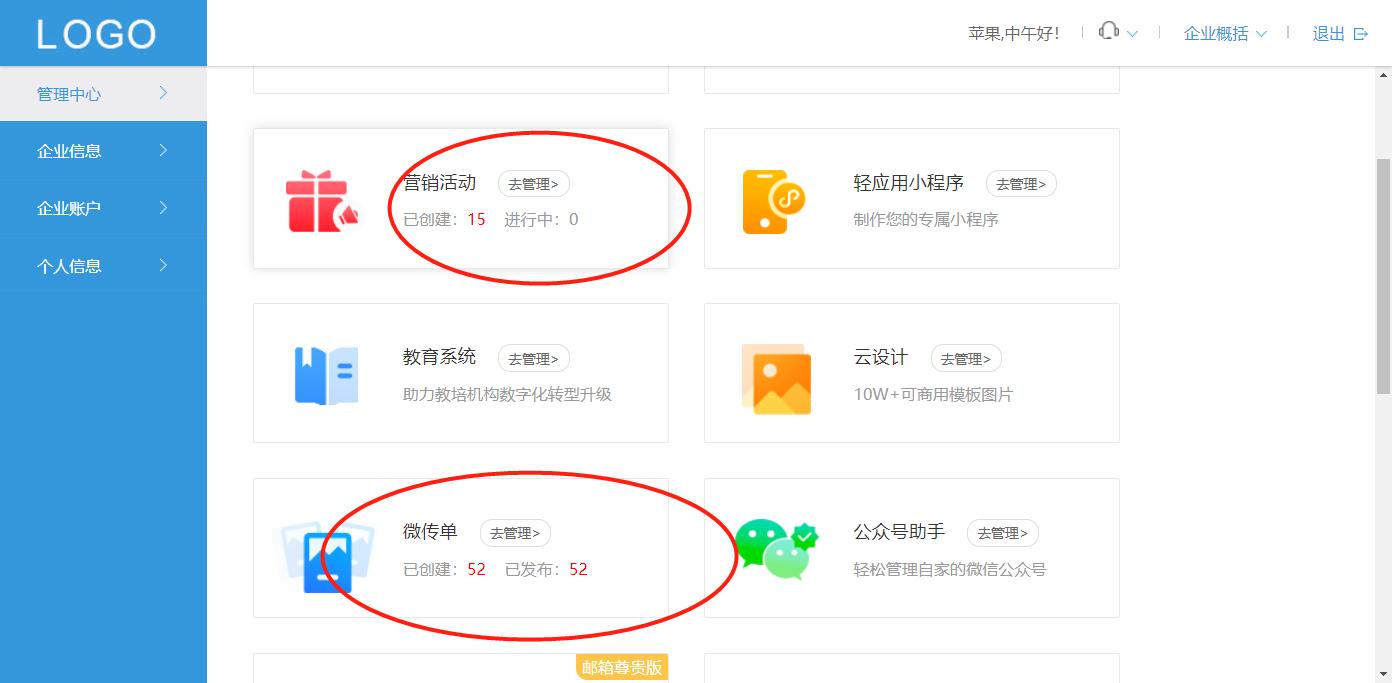
Task: Click 去管理 for 营销活动
Action: click(x=533, y=183)
